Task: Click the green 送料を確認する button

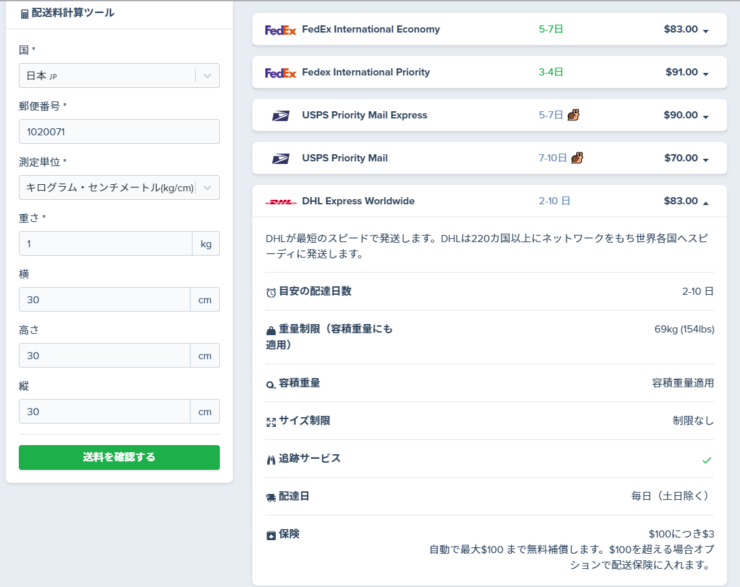Action: [x=119, y=457]
